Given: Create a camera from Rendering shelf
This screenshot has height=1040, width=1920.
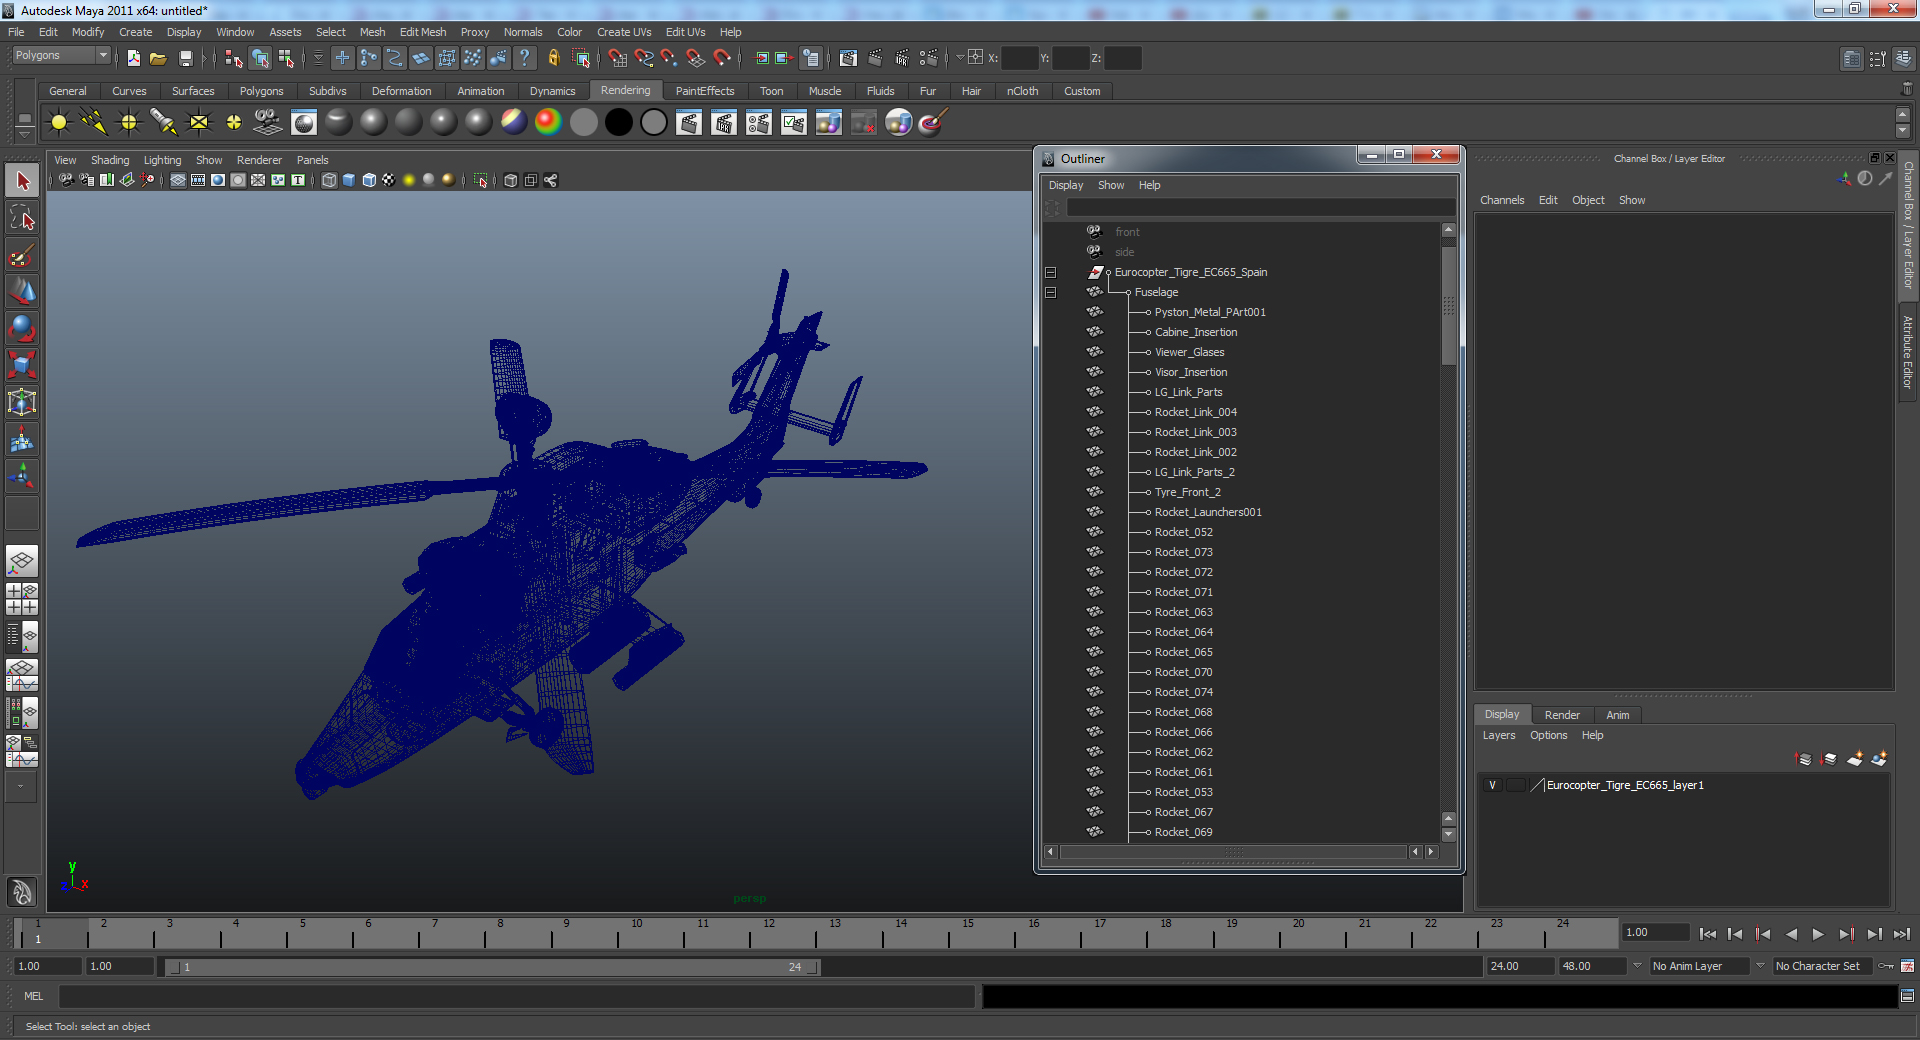Looking at the screenshot, I should point(268,123).
